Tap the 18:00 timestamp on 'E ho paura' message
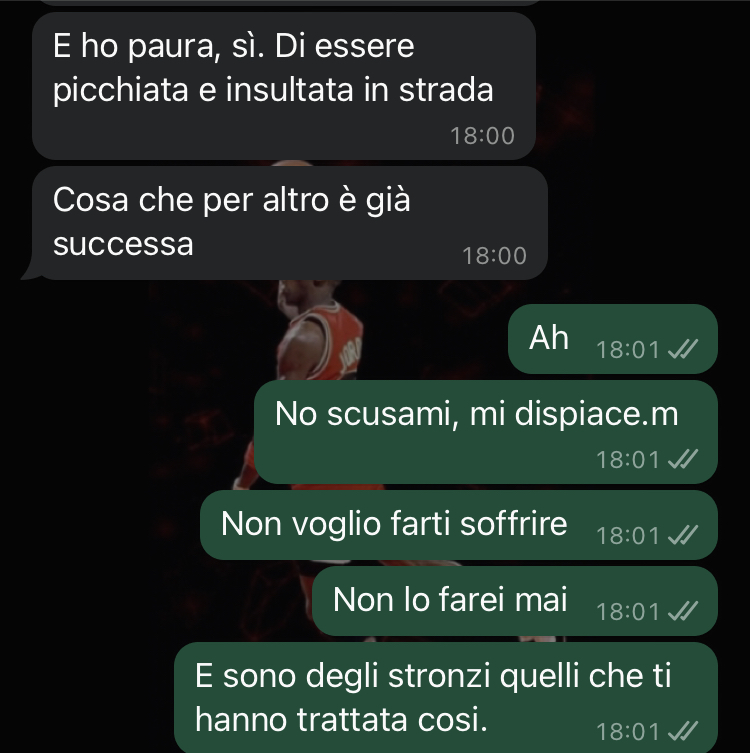750x753 pixels. 483,136
